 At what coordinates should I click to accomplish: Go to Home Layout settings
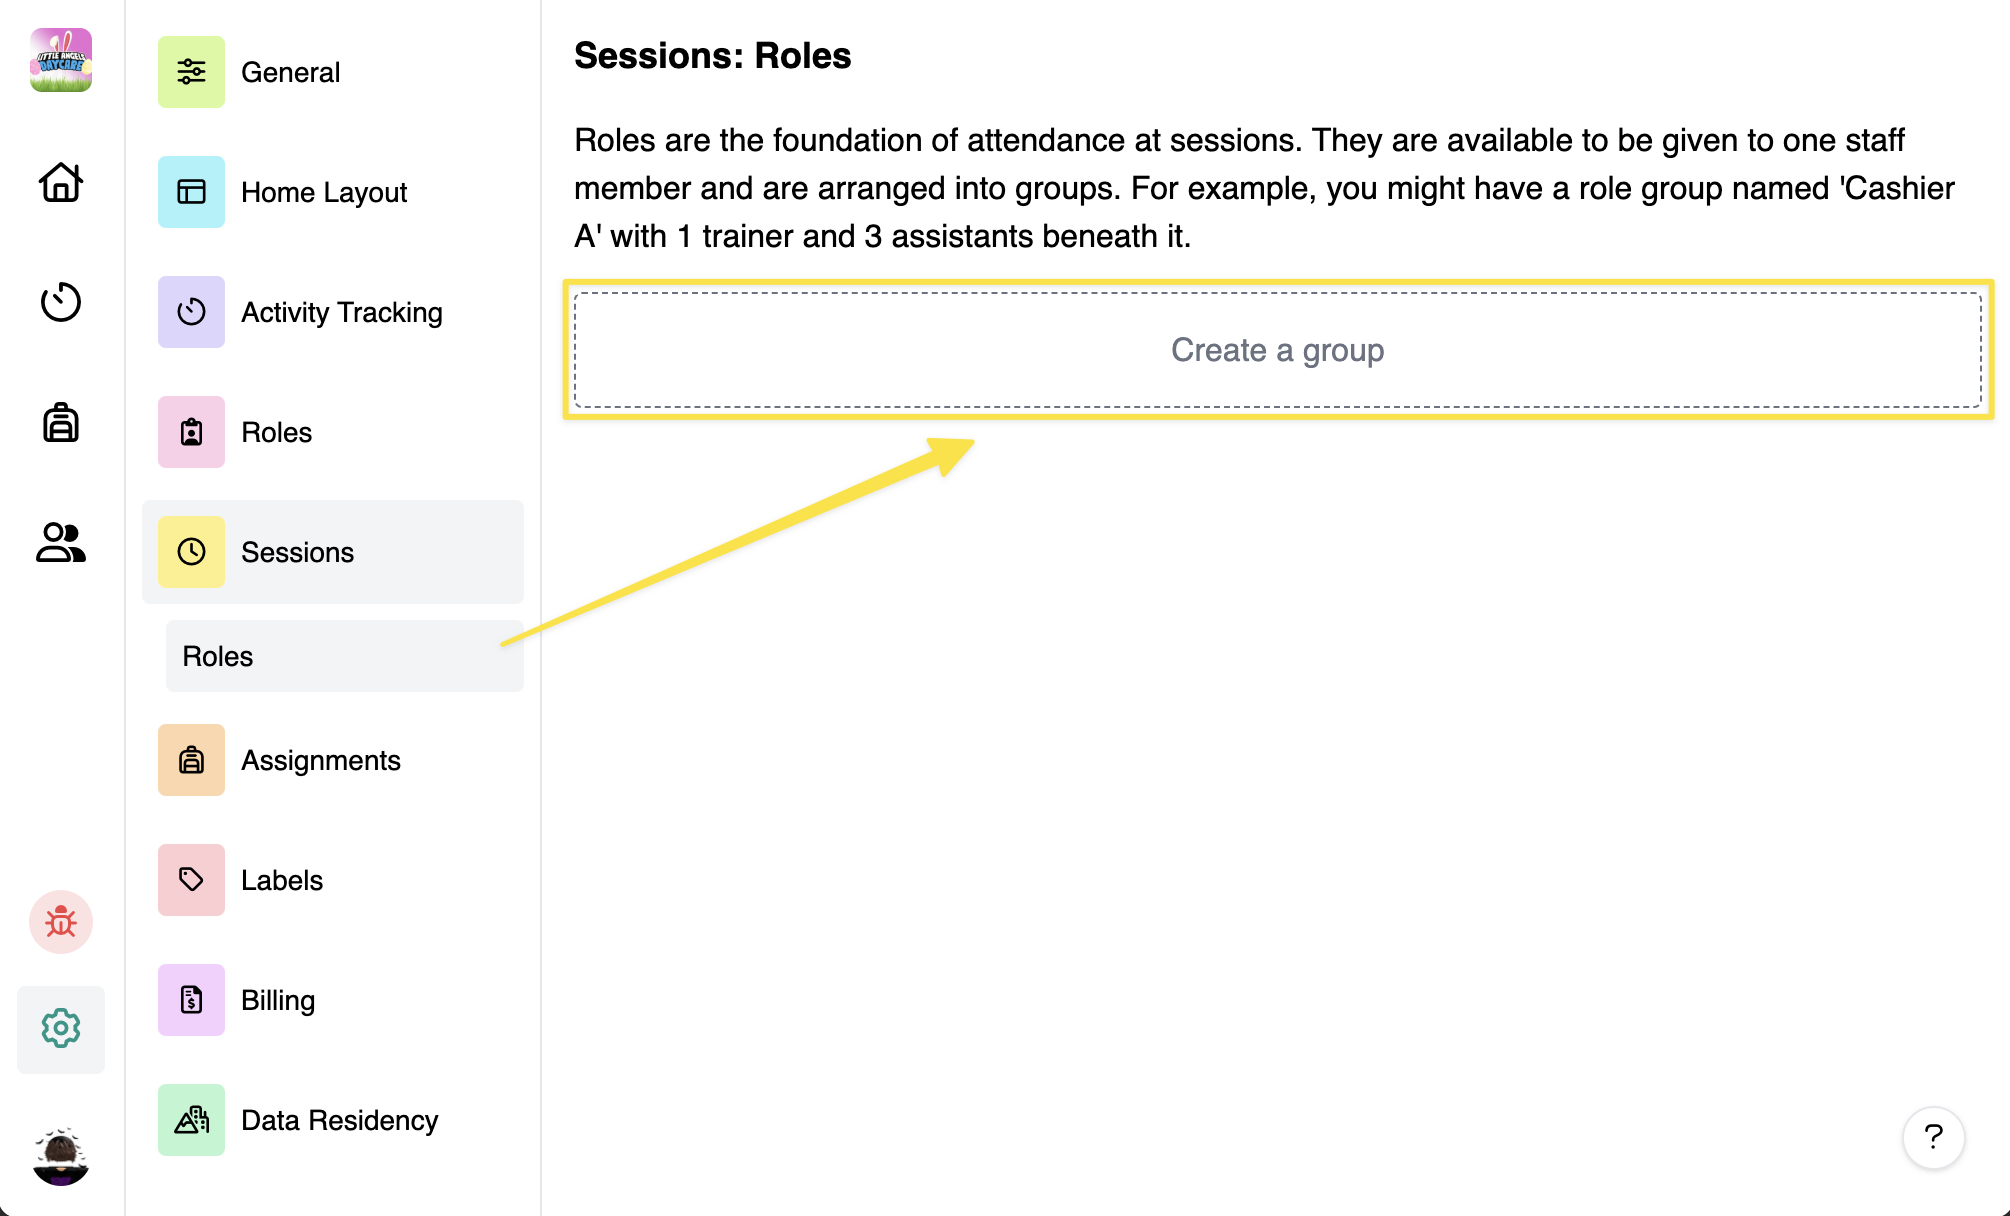pyautogui.click(x=323, y=192)
